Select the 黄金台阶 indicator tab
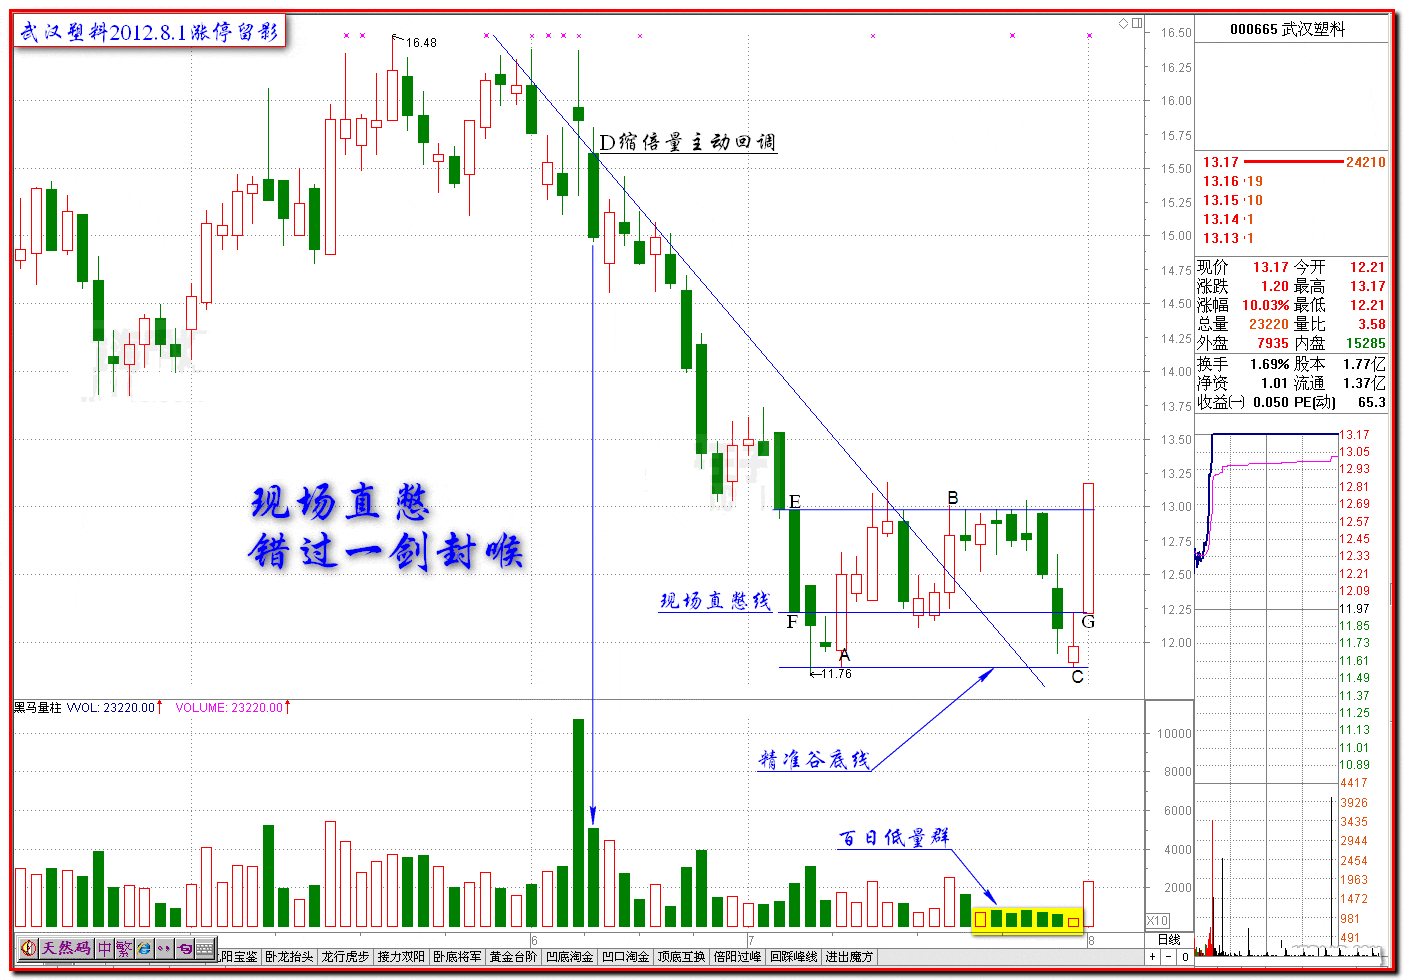Image resolution: width=1404 pixels, height=980 pixels. pos(513,957)
